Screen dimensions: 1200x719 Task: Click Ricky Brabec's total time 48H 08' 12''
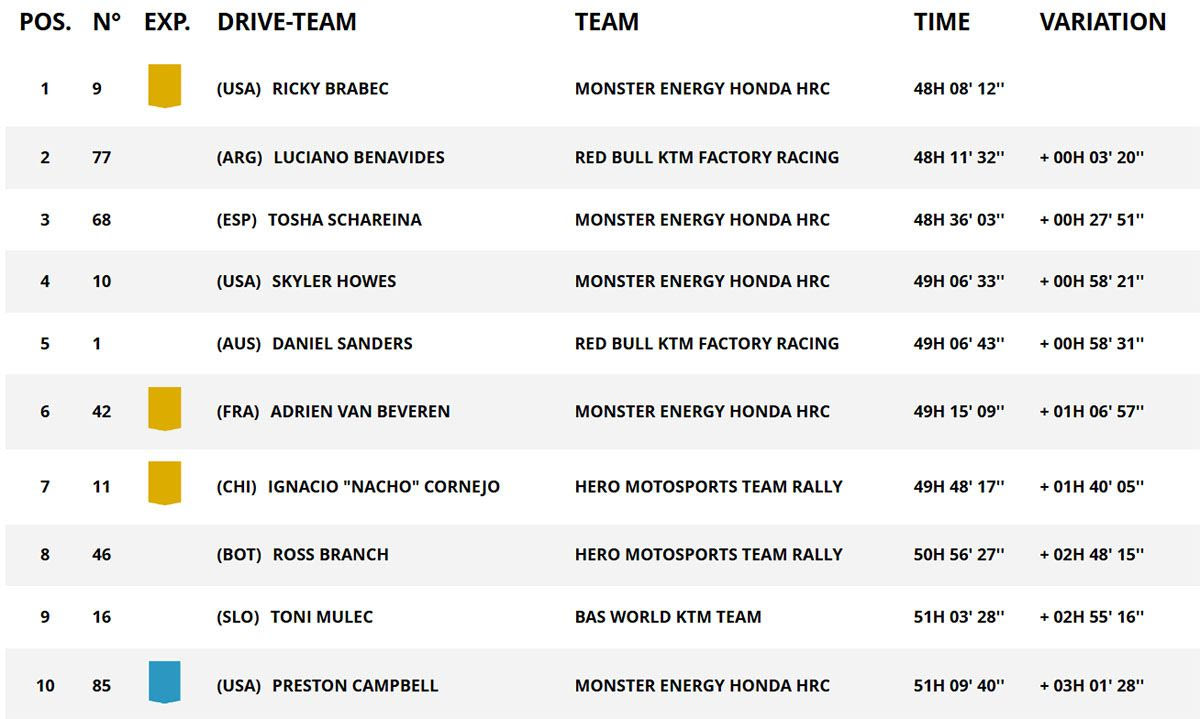[x=958, y=89]
